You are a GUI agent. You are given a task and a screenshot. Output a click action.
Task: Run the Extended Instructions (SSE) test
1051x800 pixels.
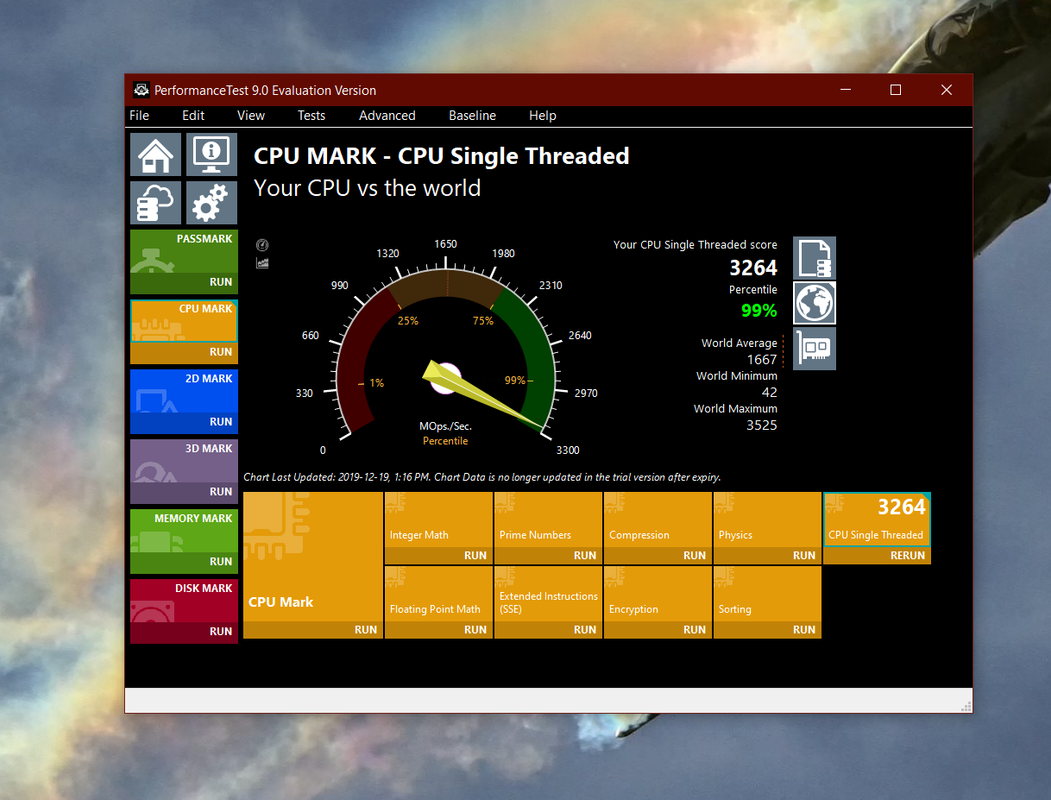tap(548, 630)
